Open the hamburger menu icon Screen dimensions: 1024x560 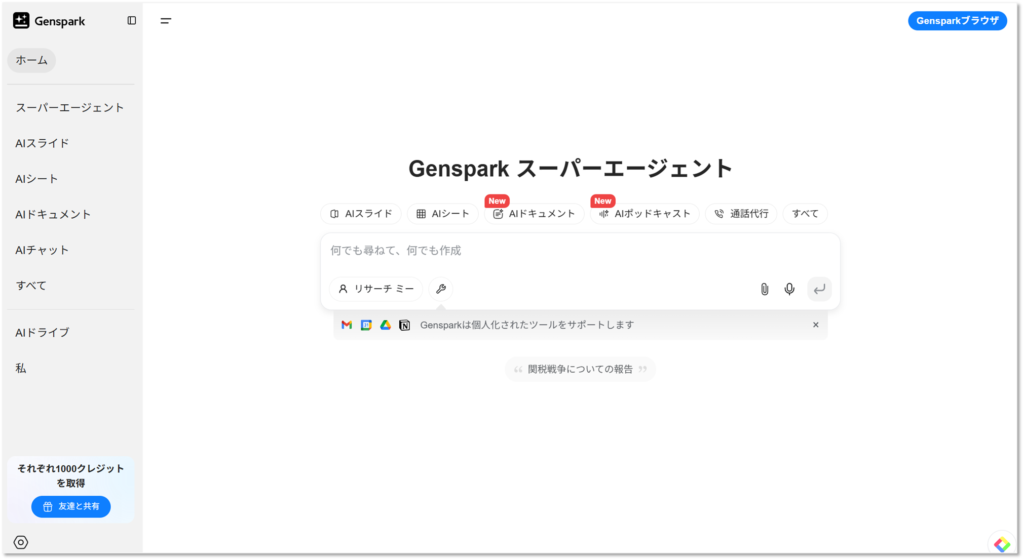coord(166,21)
